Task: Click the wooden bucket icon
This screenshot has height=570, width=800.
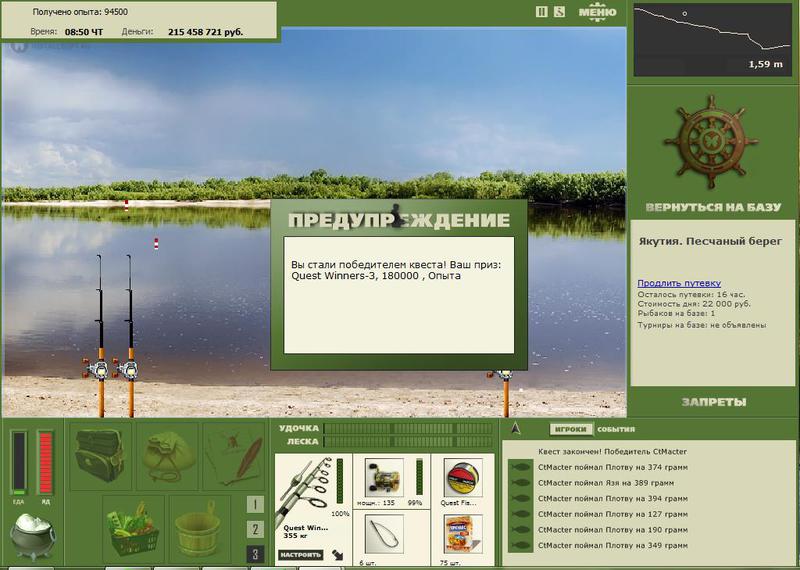Action: point(199,529)
